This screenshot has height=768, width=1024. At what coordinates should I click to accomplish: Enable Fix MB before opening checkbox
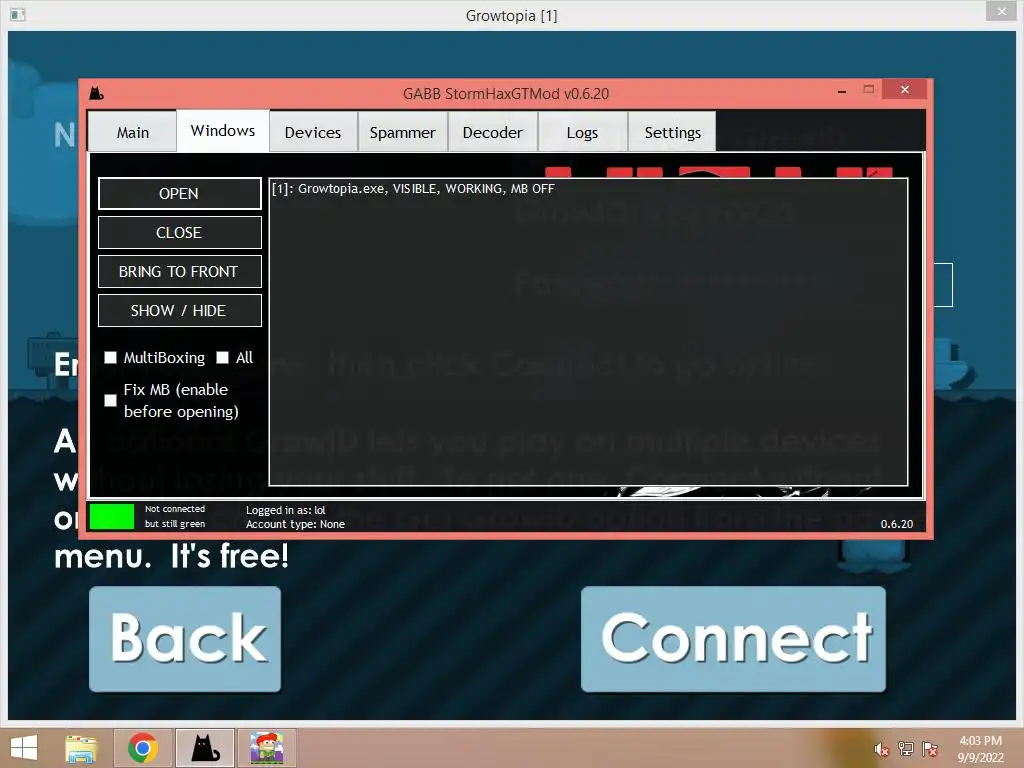coord(110,400)
